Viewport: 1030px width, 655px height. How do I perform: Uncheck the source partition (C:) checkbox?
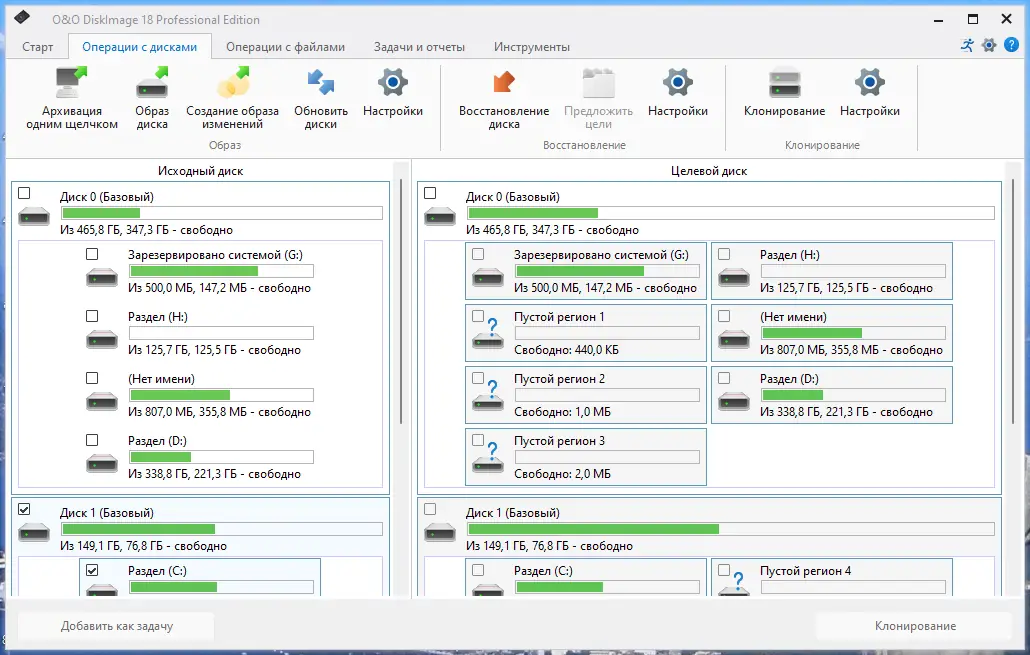(92, 570)
